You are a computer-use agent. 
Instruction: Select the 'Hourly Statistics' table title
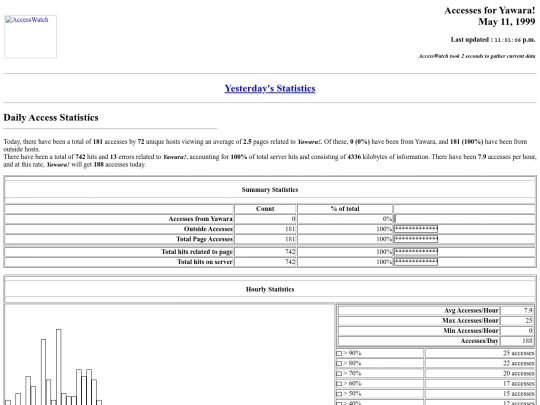coord(270,289)
